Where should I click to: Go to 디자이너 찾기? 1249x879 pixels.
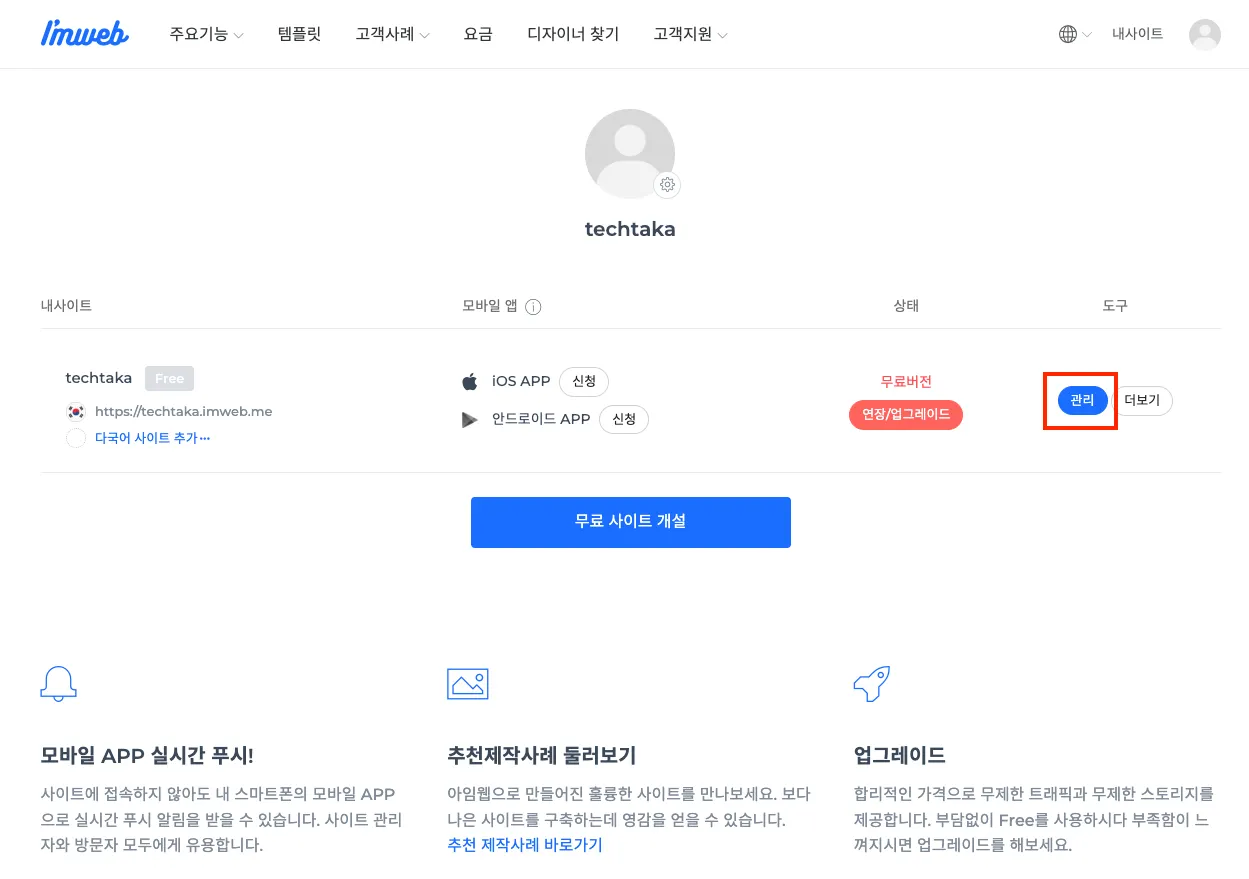pyautogui.click(x=573, y=34)
